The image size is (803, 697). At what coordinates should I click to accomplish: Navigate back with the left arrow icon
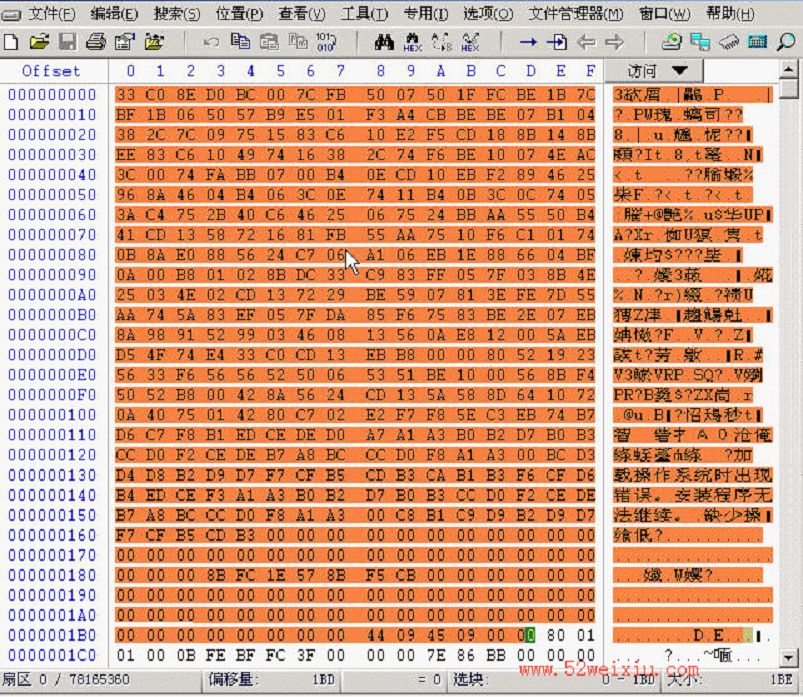click(586, 41)
